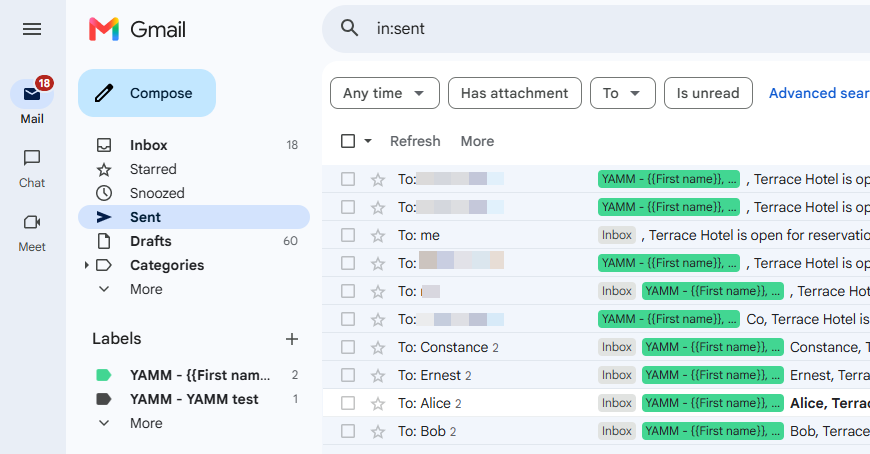Expand More below Categories
870x454 pixels.
click(x=146, y=289)
